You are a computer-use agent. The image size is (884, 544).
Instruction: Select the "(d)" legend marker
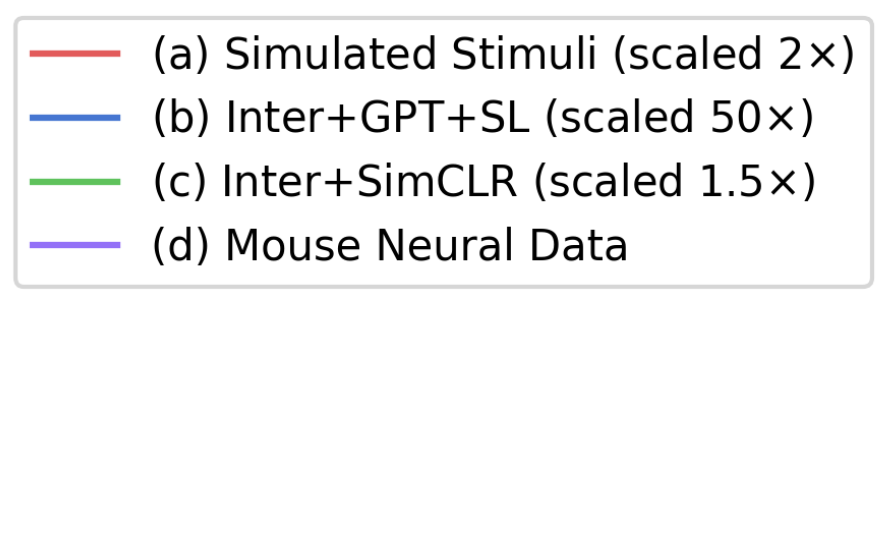(x=182, y=246)
